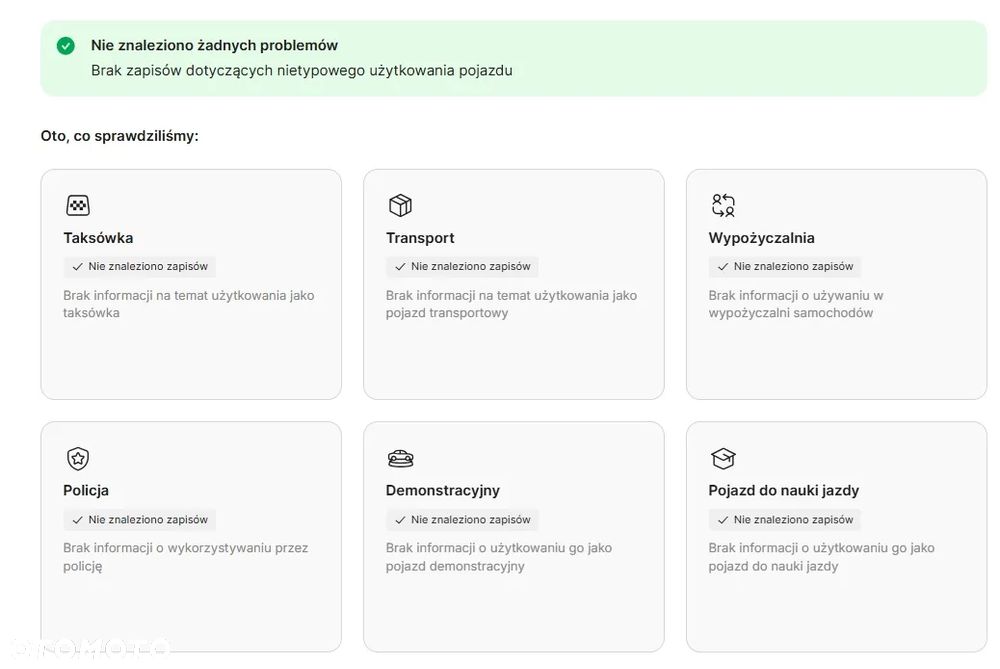Click the box icon above Transport
This screenshot has width=1000, height=669.
pyautogui.click(x=400, y=206)
